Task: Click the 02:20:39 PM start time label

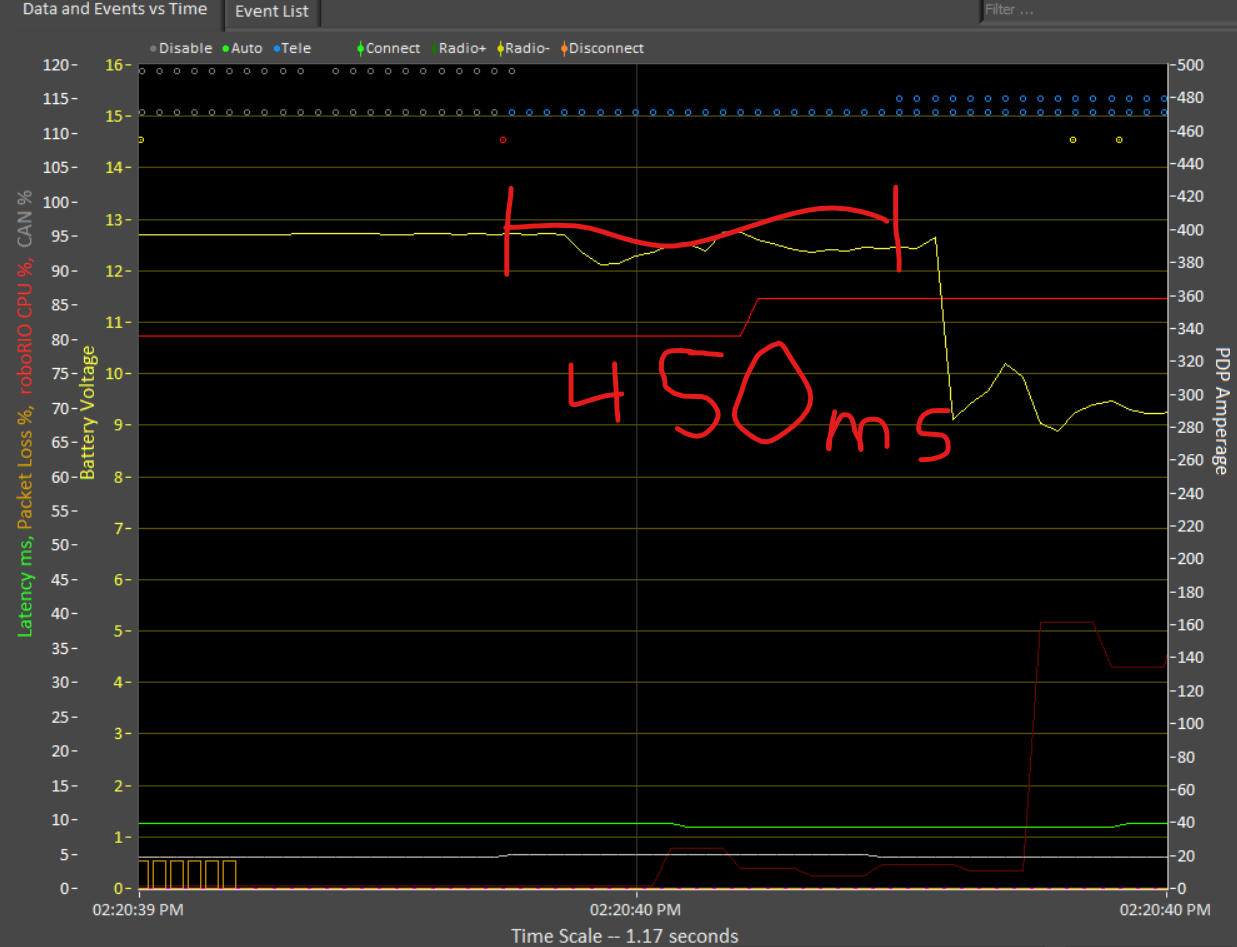Action: 139,910
